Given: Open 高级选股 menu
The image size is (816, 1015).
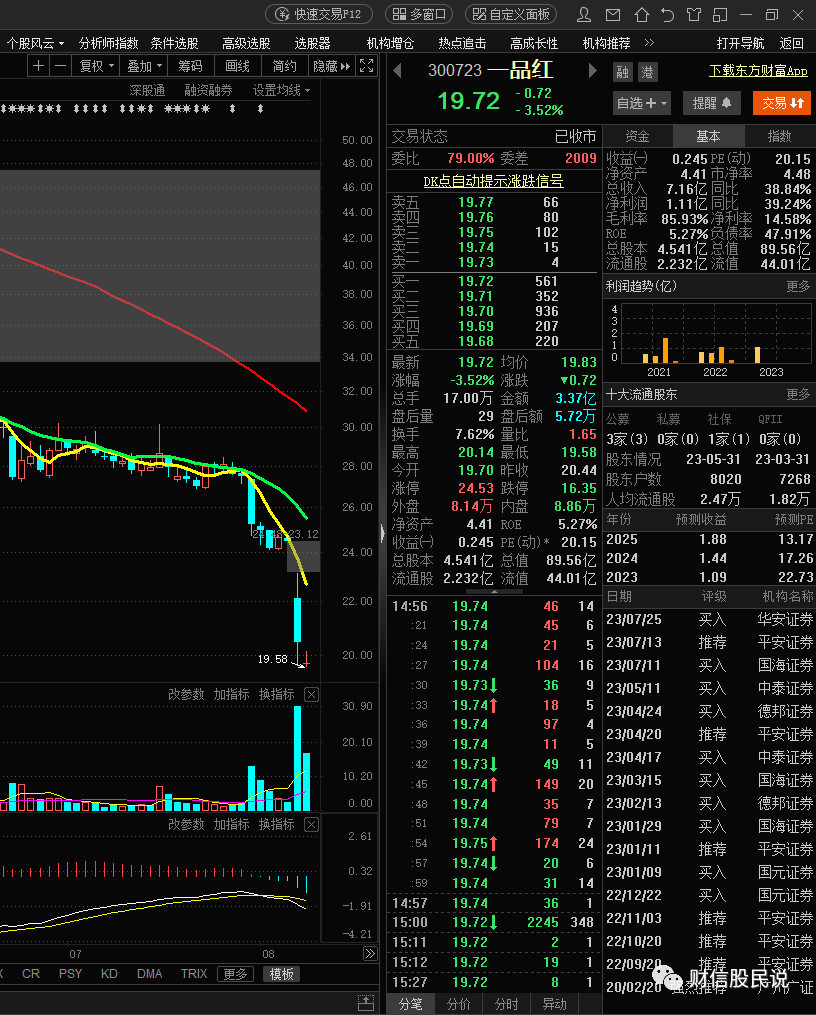Looking at the screenshot, I should tap(246, 43).
